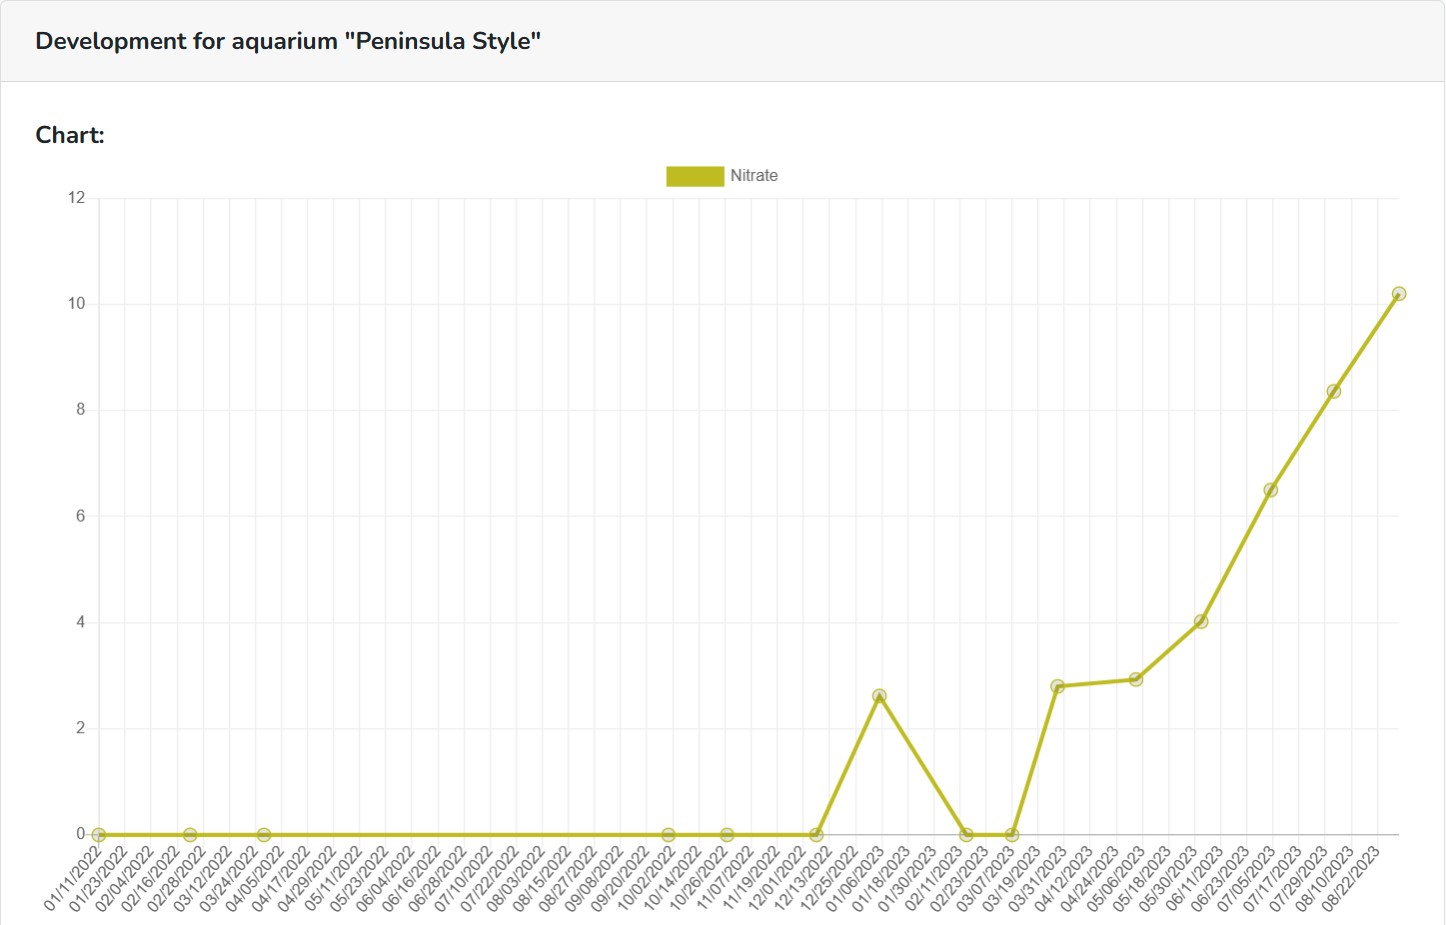Click the zero point just before the first spike
This screenshot has height=925, width=1446.
click(816, 835)
